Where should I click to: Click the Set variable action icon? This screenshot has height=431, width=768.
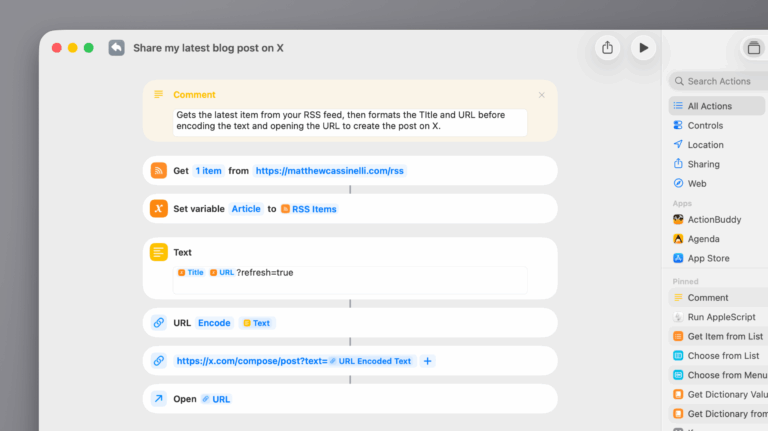pos(158,209)
